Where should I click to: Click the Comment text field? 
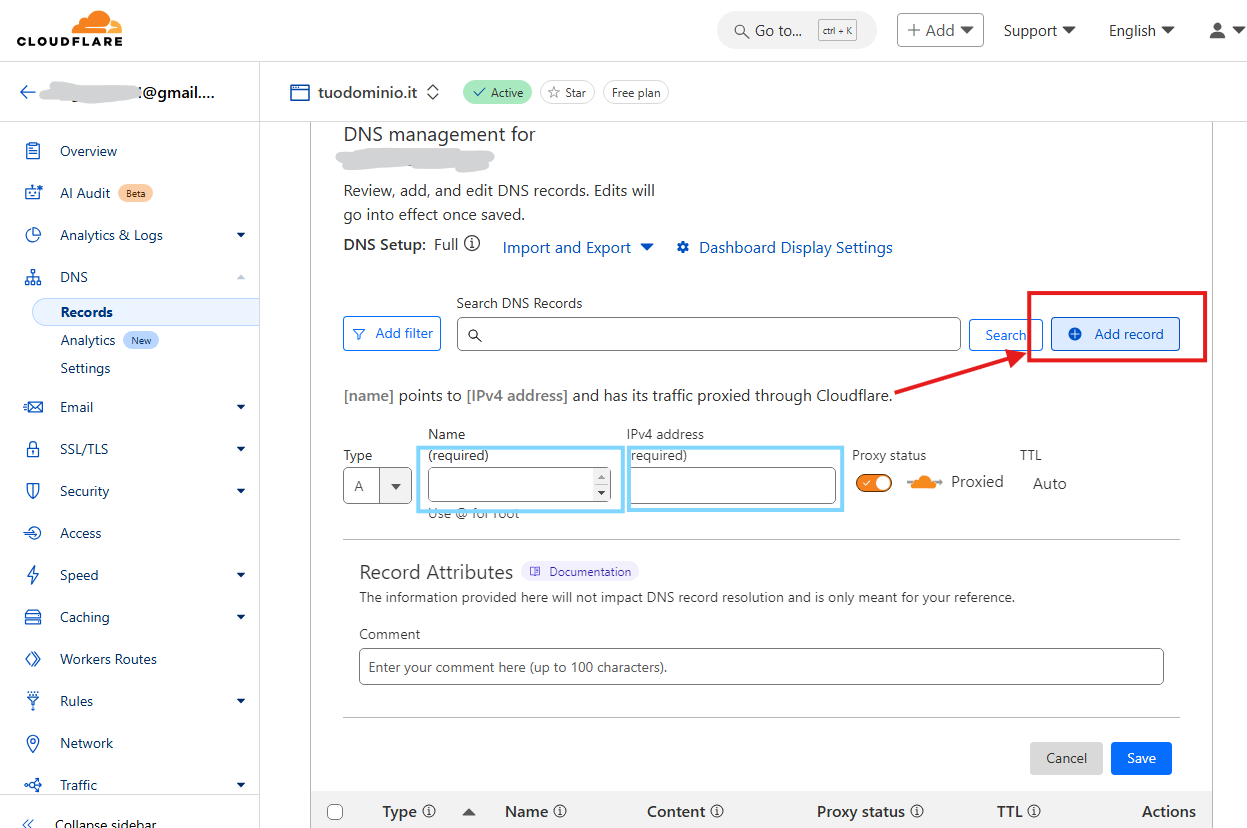pyautogui.click(x=761, y=666)
